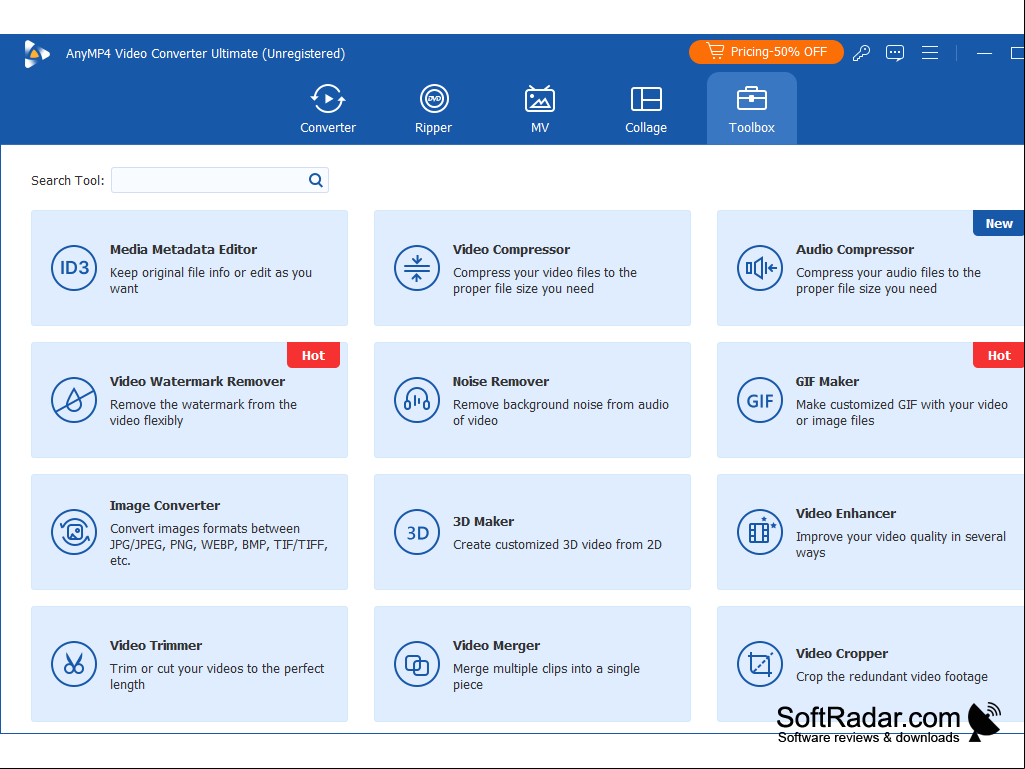1025x769 pixels.
Task: Focus the Search Tool input field
Action: (x=220, y=180)
